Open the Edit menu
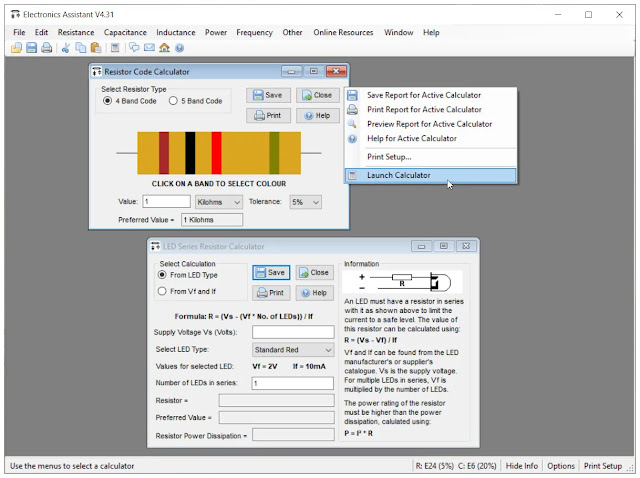The image size is (640, 478). tap(41, 32)
